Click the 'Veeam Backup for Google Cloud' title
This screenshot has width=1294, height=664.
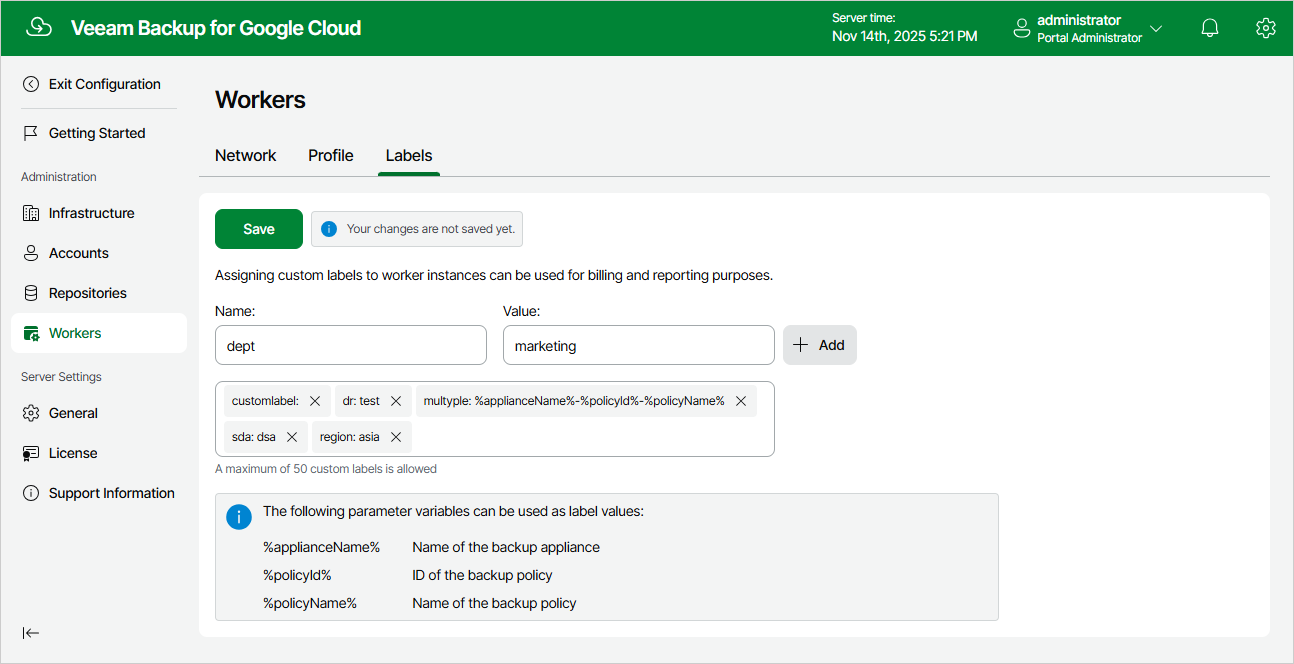point(216,28)
